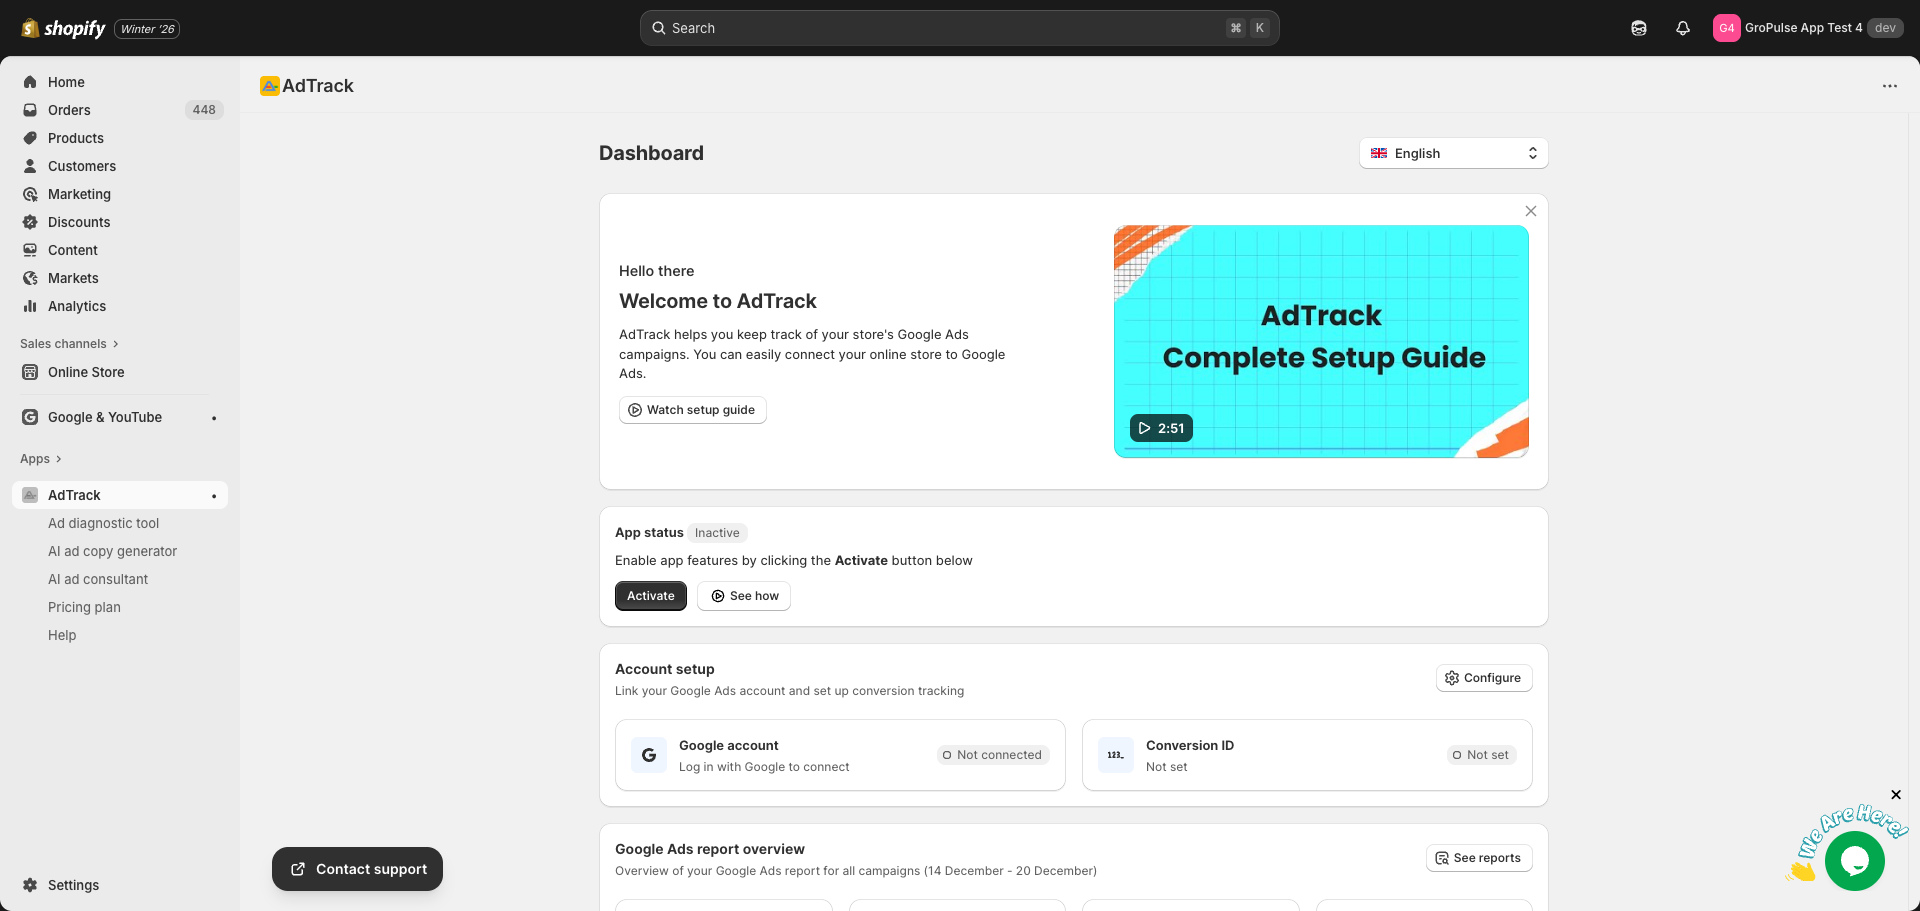The height and width of the screenshot is (911, 1920).
Task: Close the We Are Here chat prompt
Action: point(1896,795)
